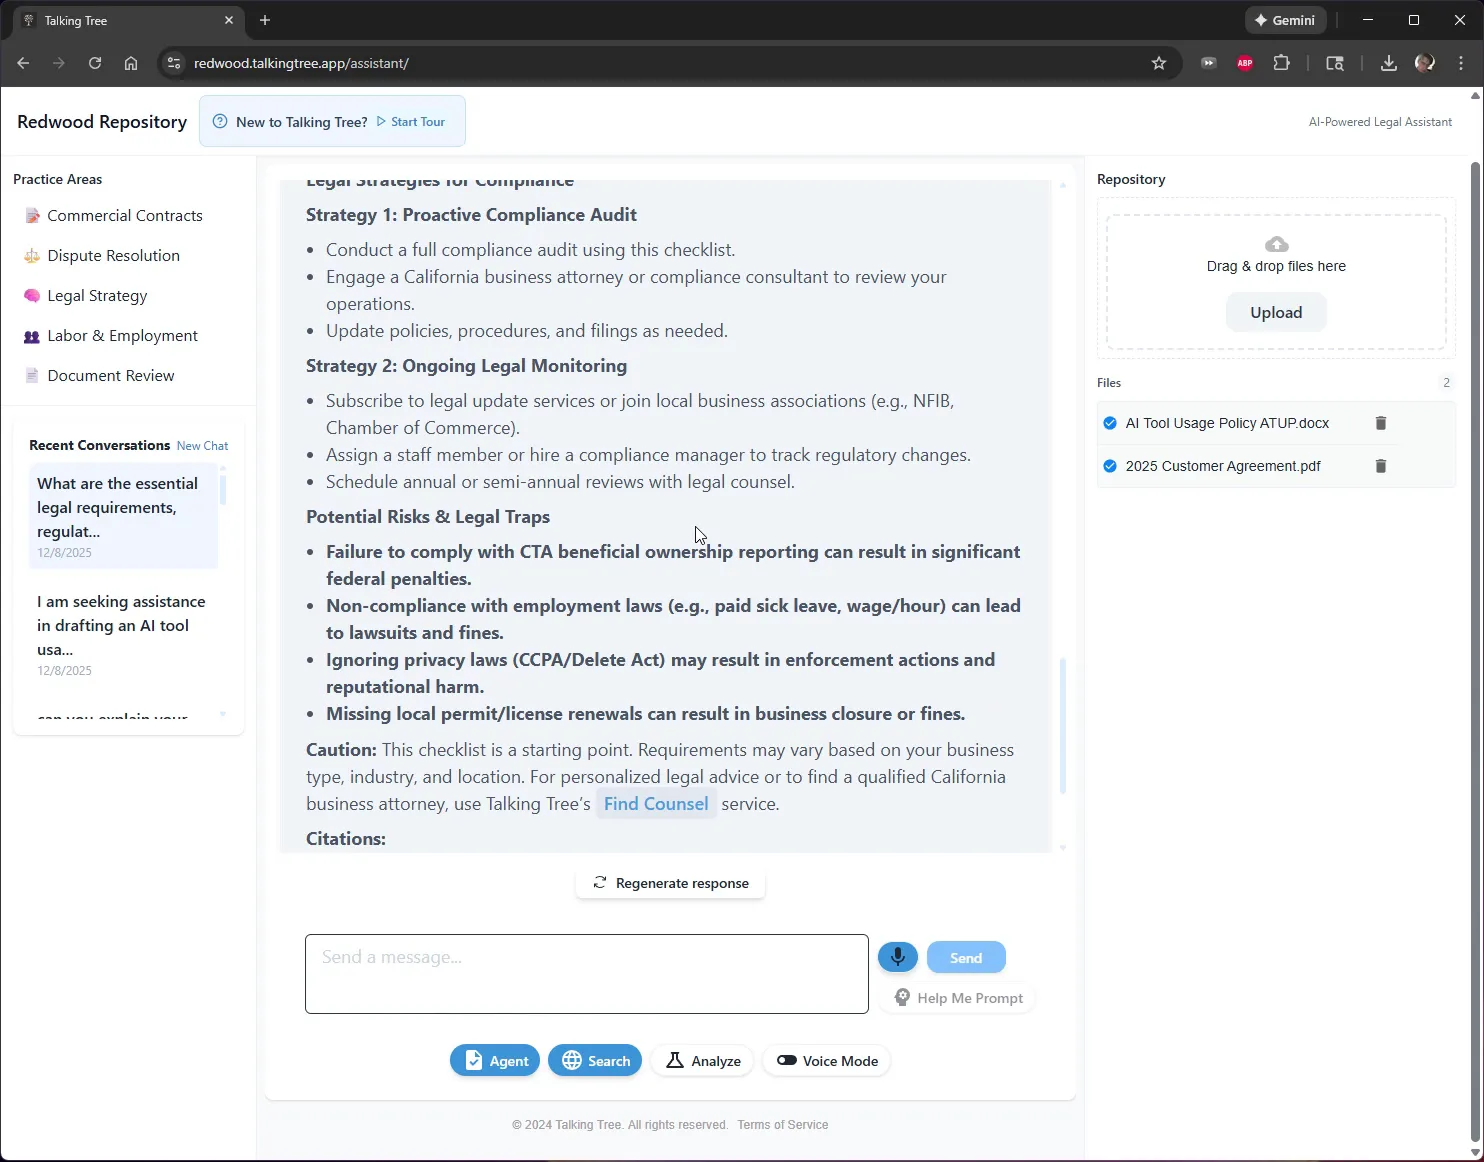The image size is (1484, 1162).
Task: Click the Labor & Employment people icon
Action: 32,336
